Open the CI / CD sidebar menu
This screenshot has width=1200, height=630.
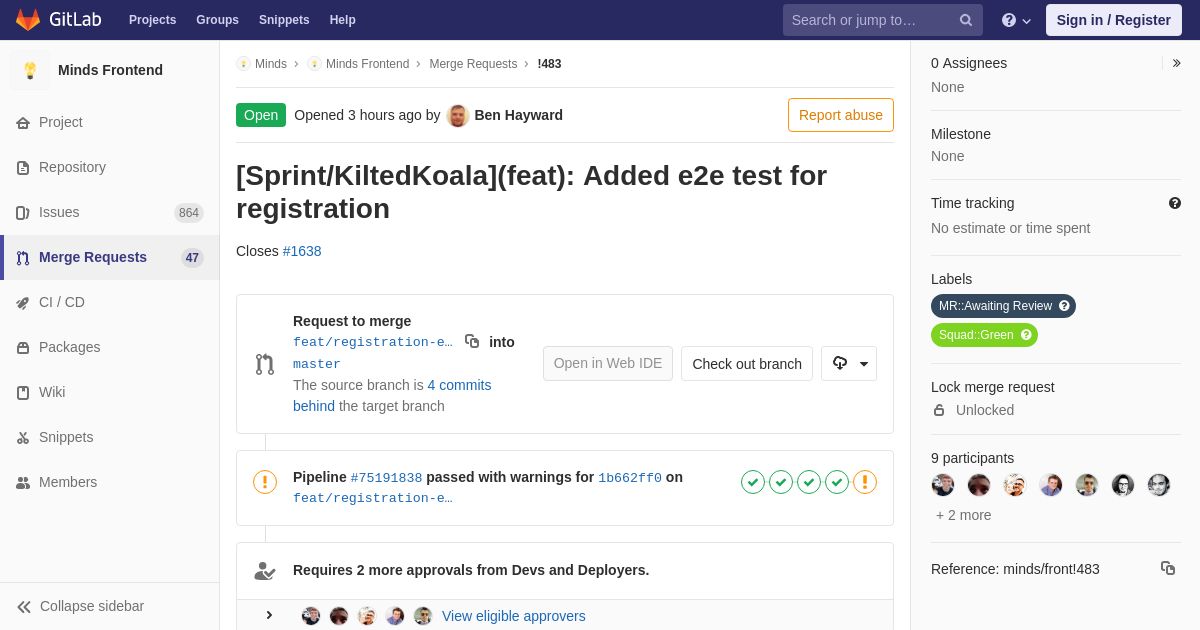point(61,302)
